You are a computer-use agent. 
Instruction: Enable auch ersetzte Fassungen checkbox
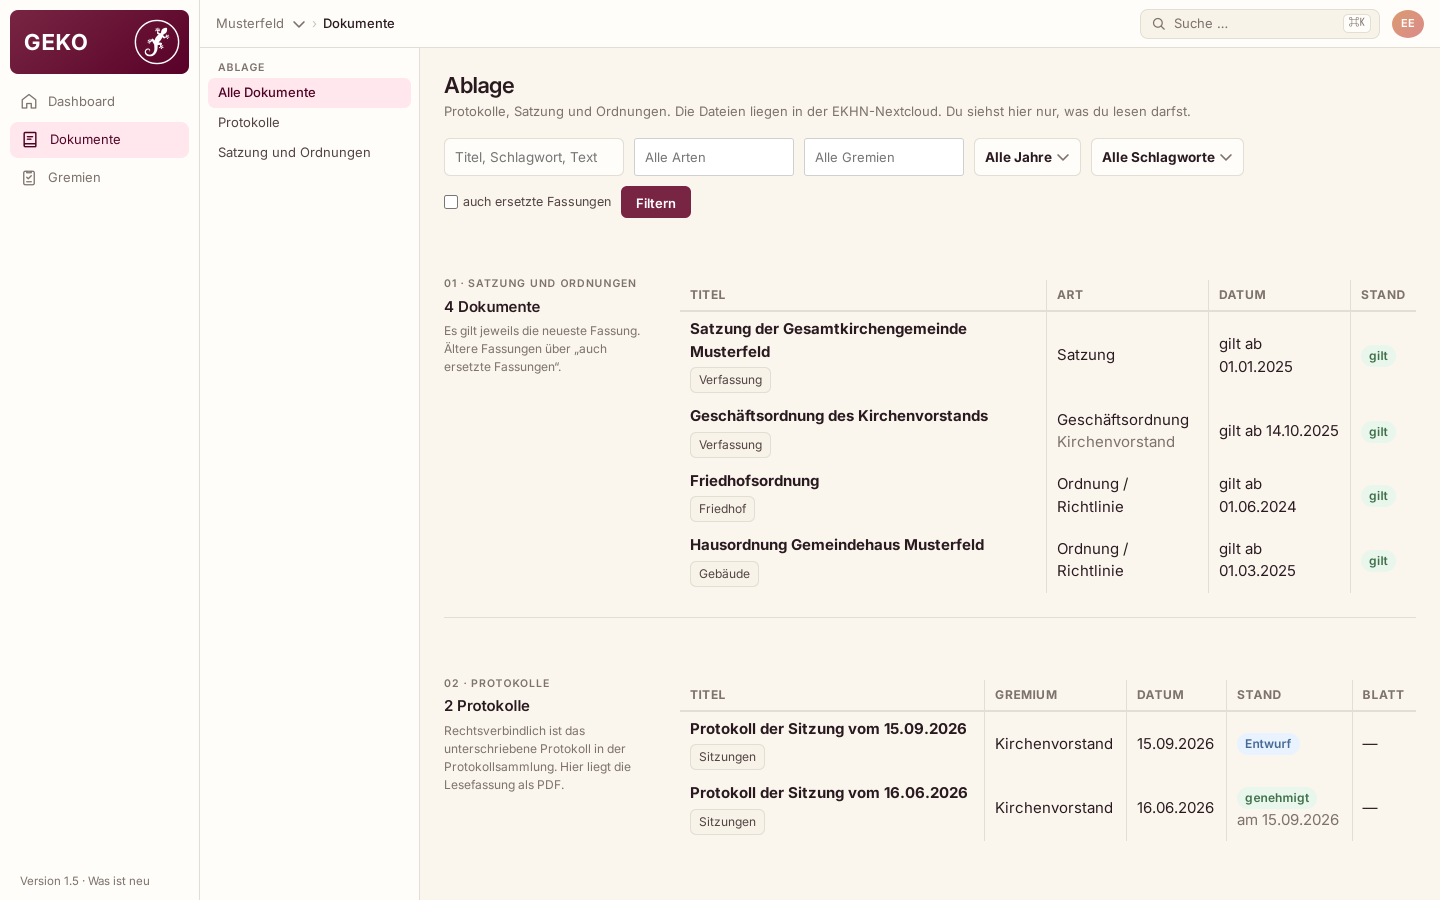click(x=451, y=202)
